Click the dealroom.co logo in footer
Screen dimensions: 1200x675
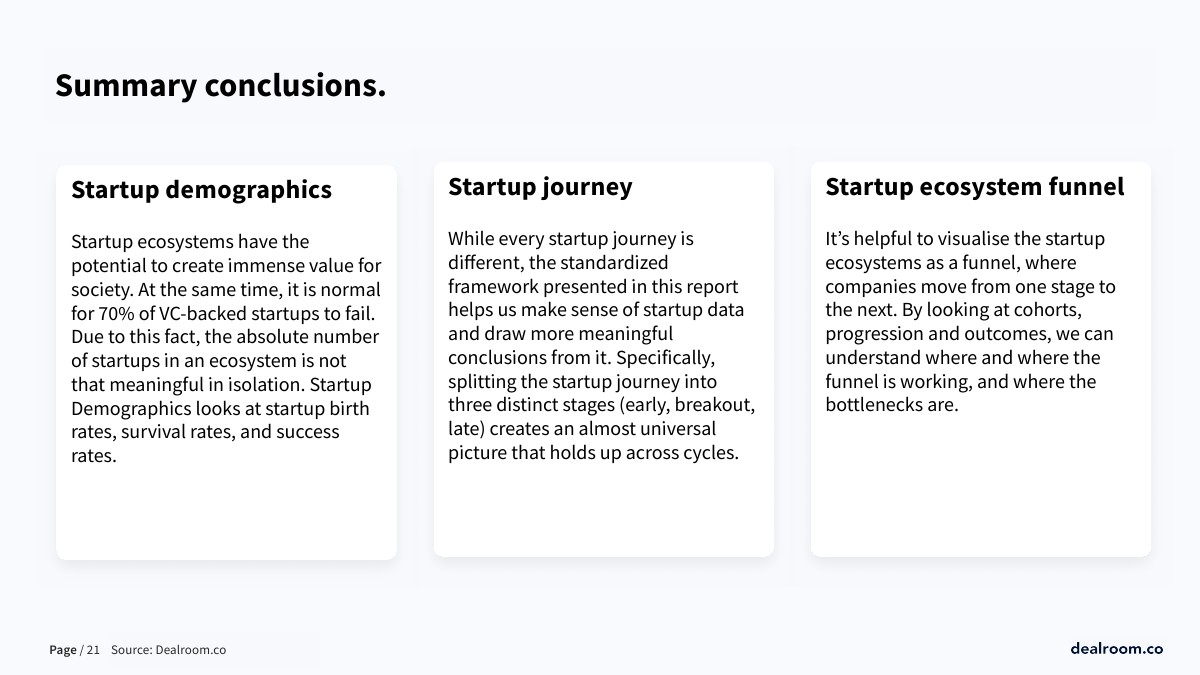(1116, 649)
